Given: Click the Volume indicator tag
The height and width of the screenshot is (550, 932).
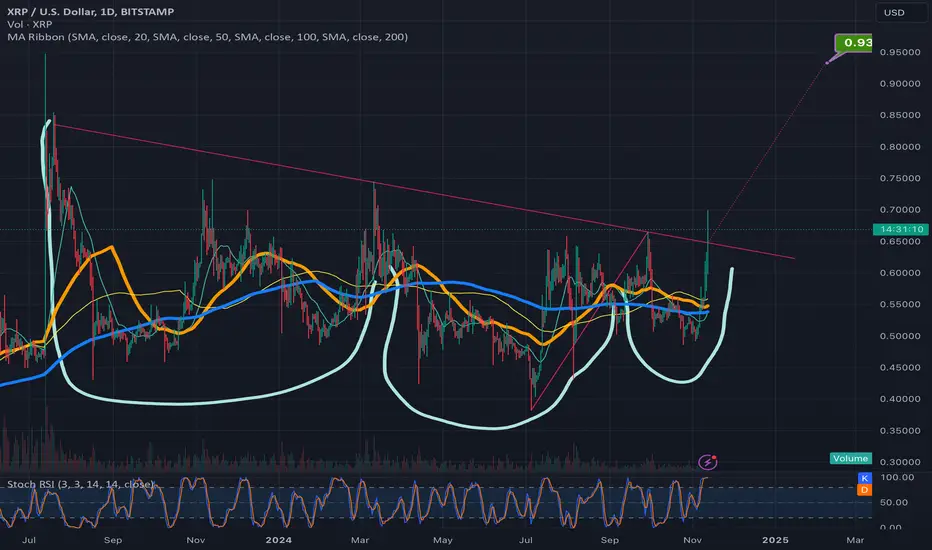Looking at the screenshot, I should [x=851, y=458].
